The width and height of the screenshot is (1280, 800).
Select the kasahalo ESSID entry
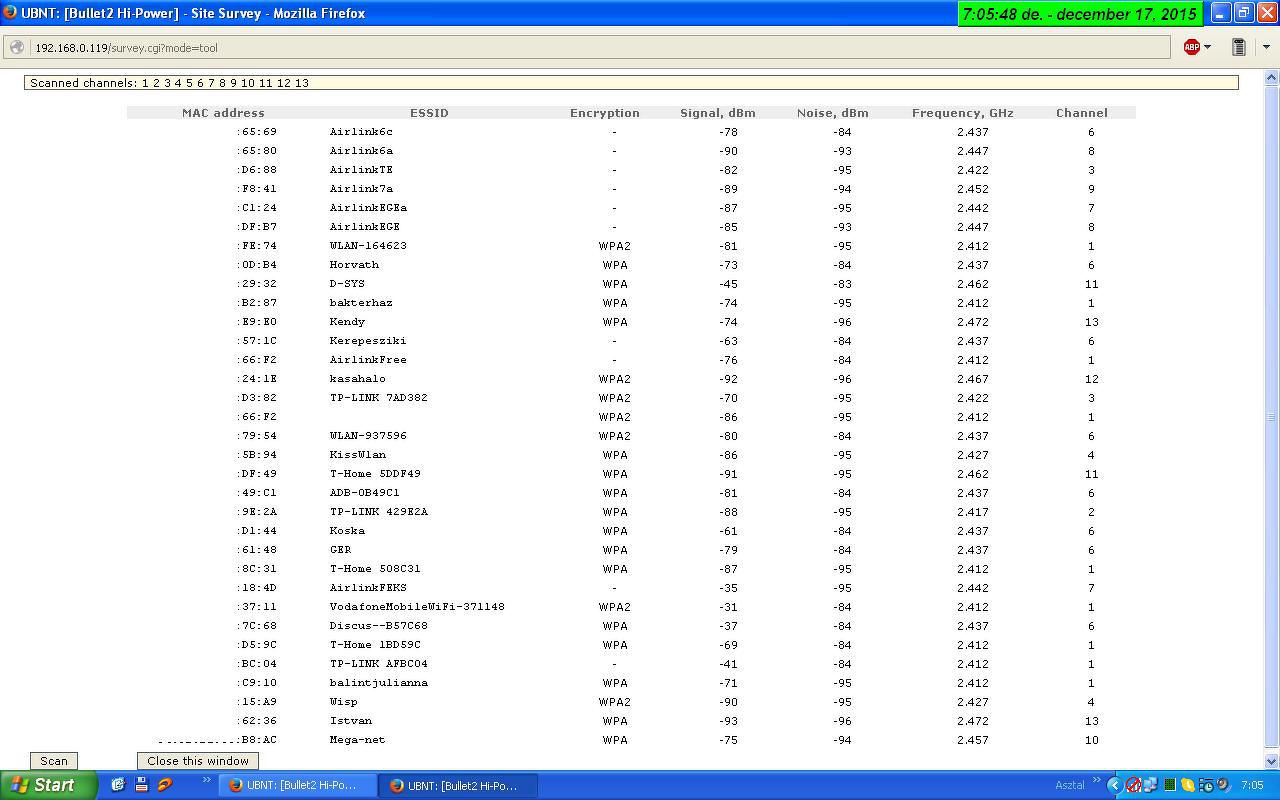tap(357, 379)
